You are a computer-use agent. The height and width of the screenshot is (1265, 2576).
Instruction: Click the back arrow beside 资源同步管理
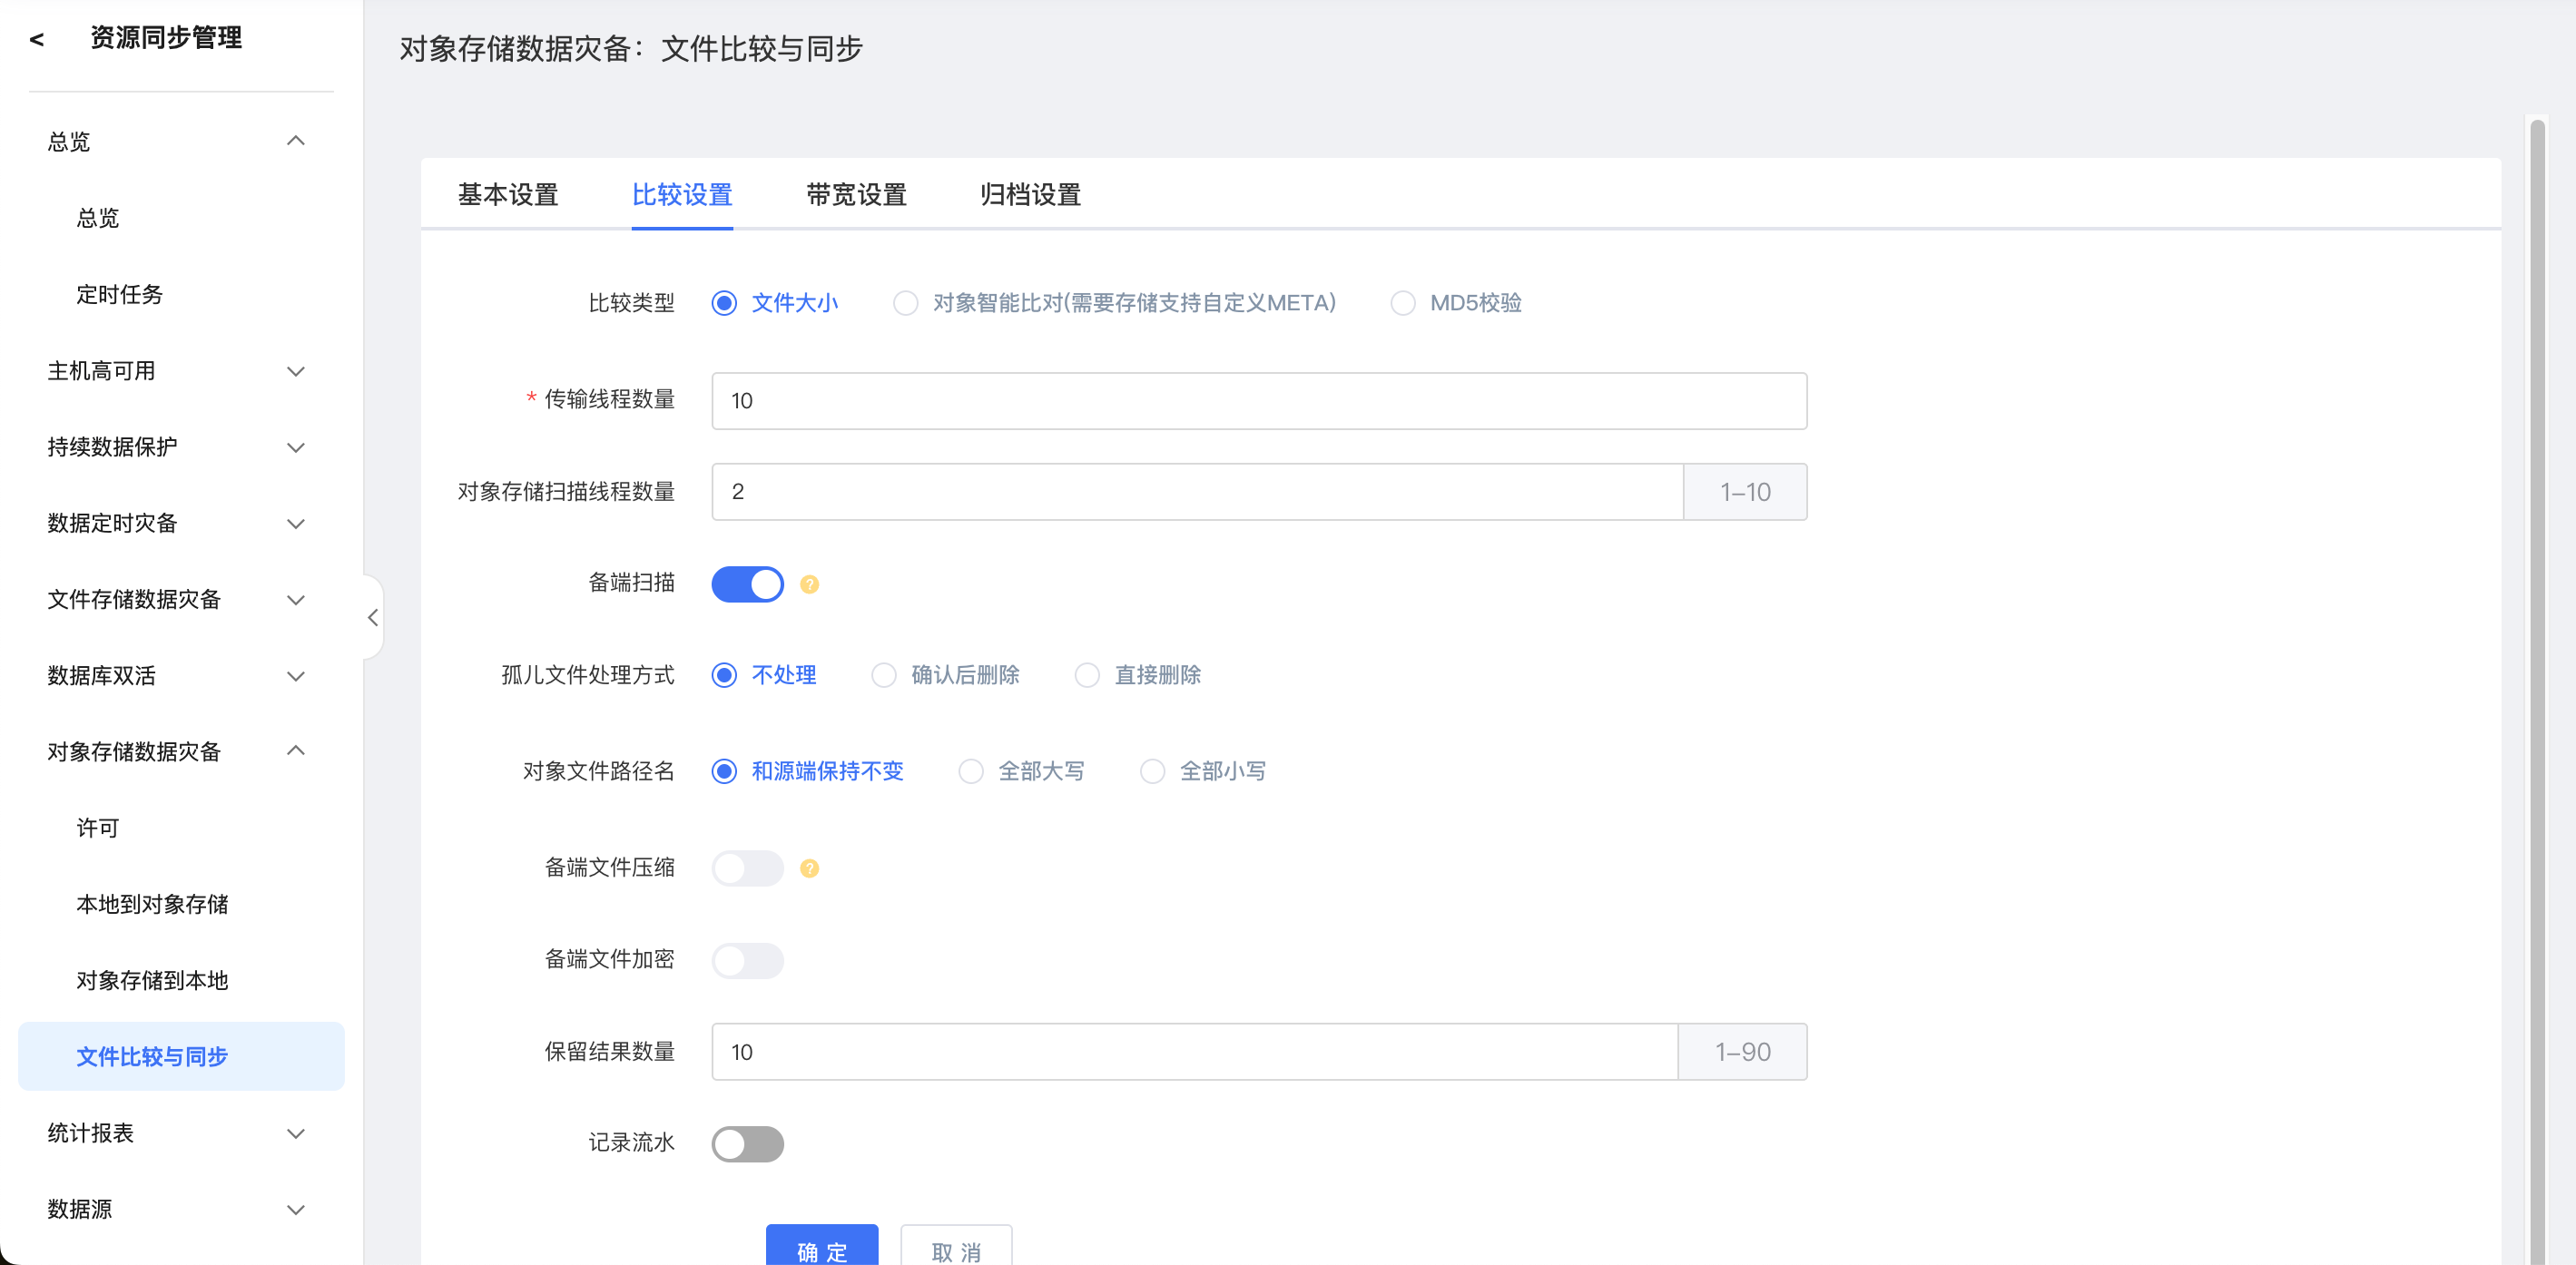coord(37,40)
